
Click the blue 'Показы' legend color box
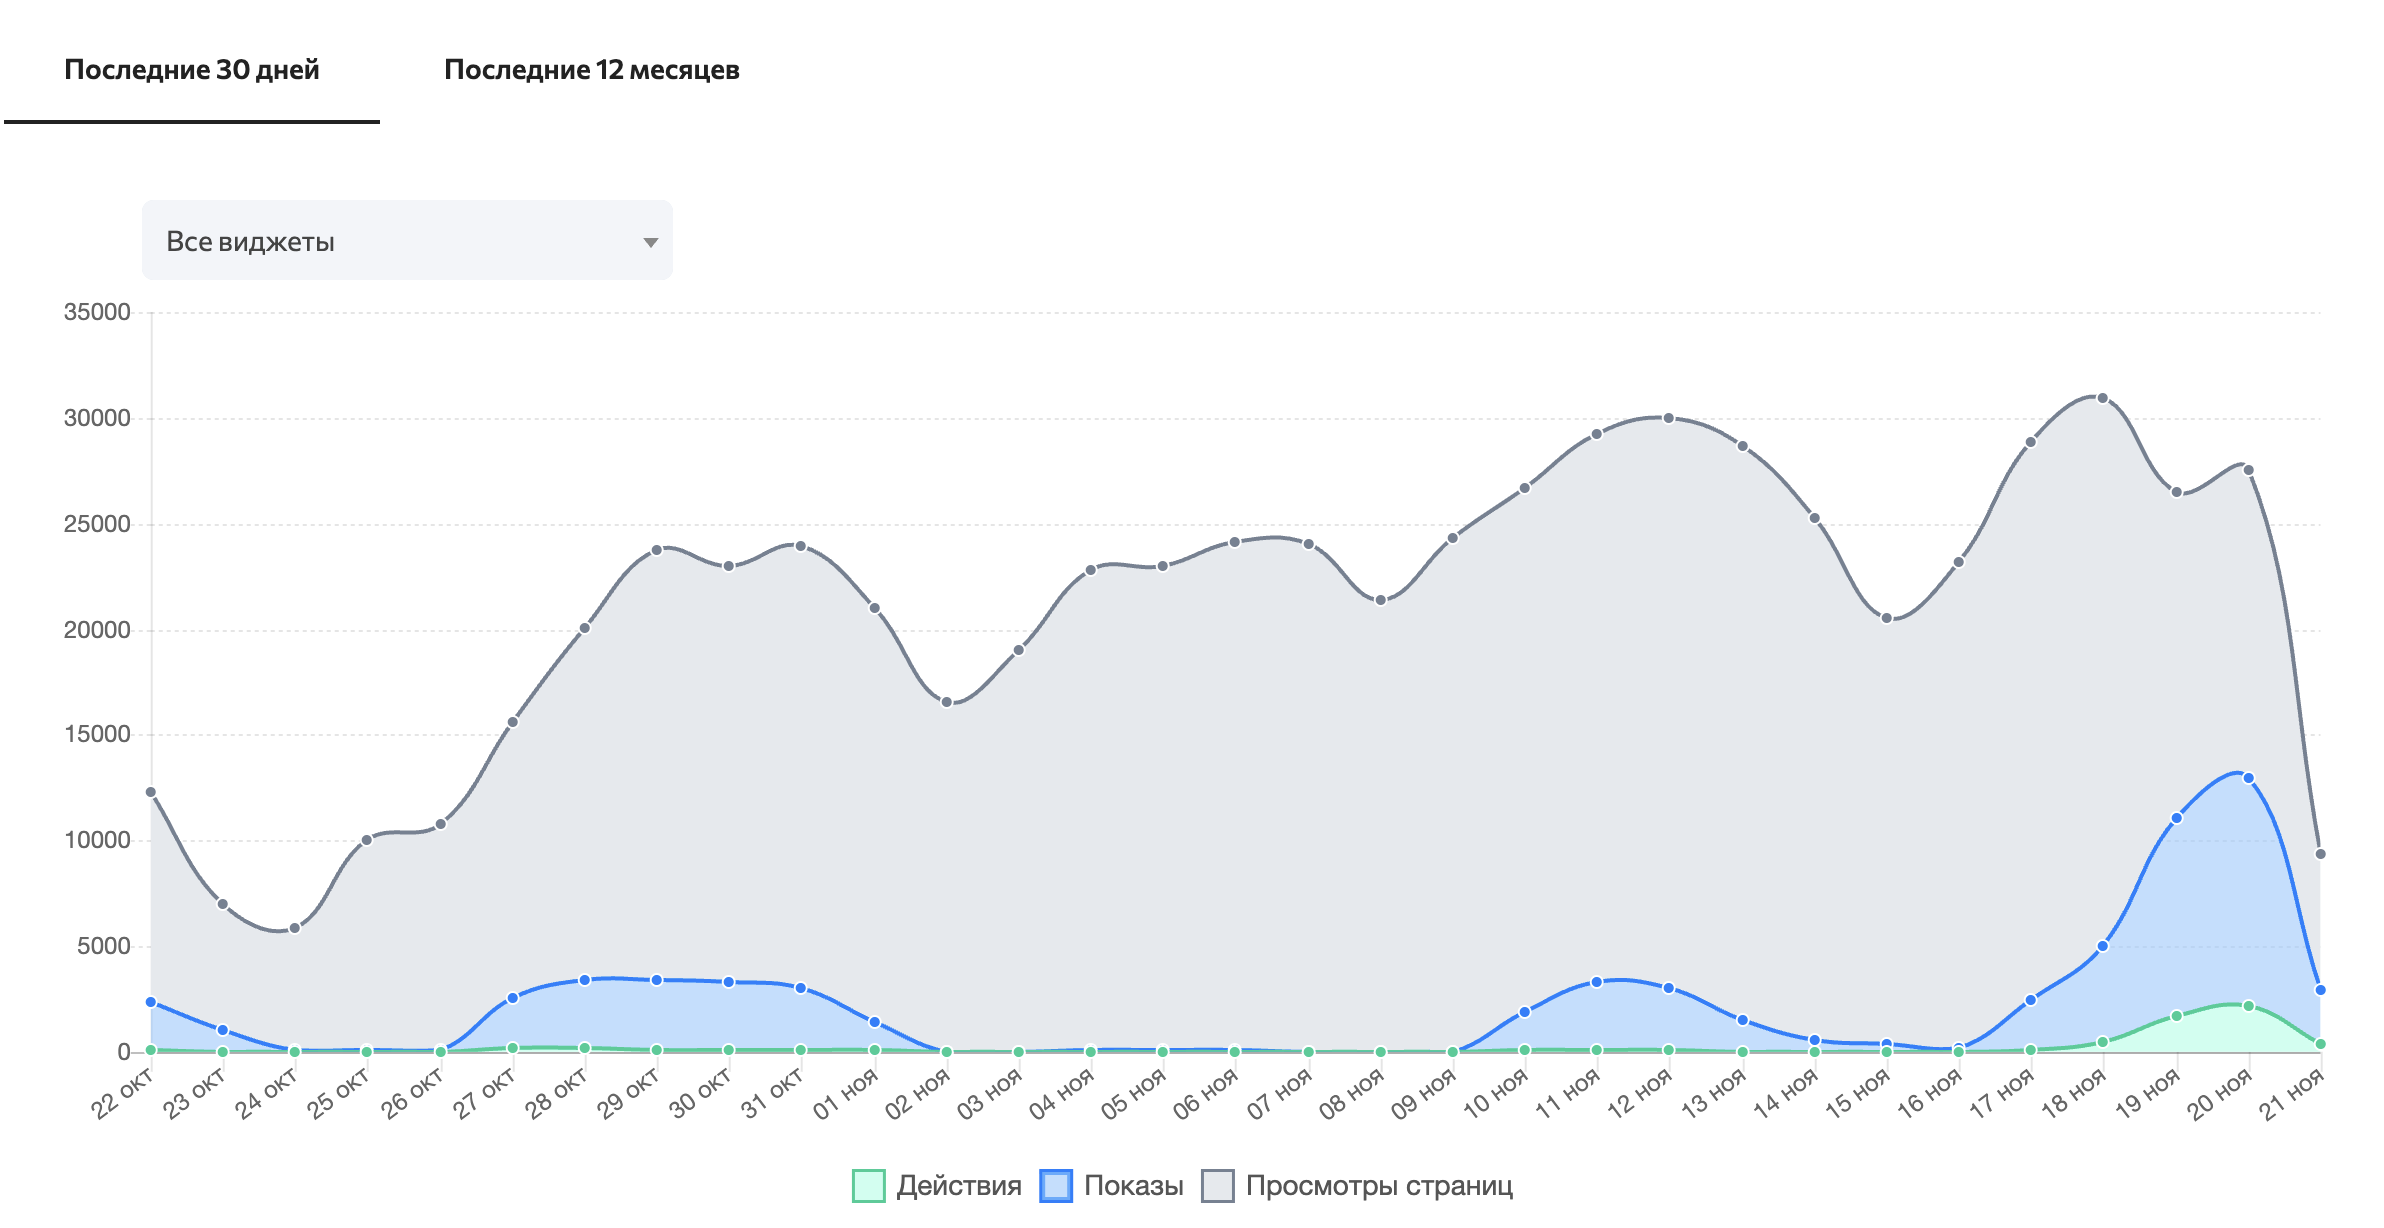pos(1056,1186)
